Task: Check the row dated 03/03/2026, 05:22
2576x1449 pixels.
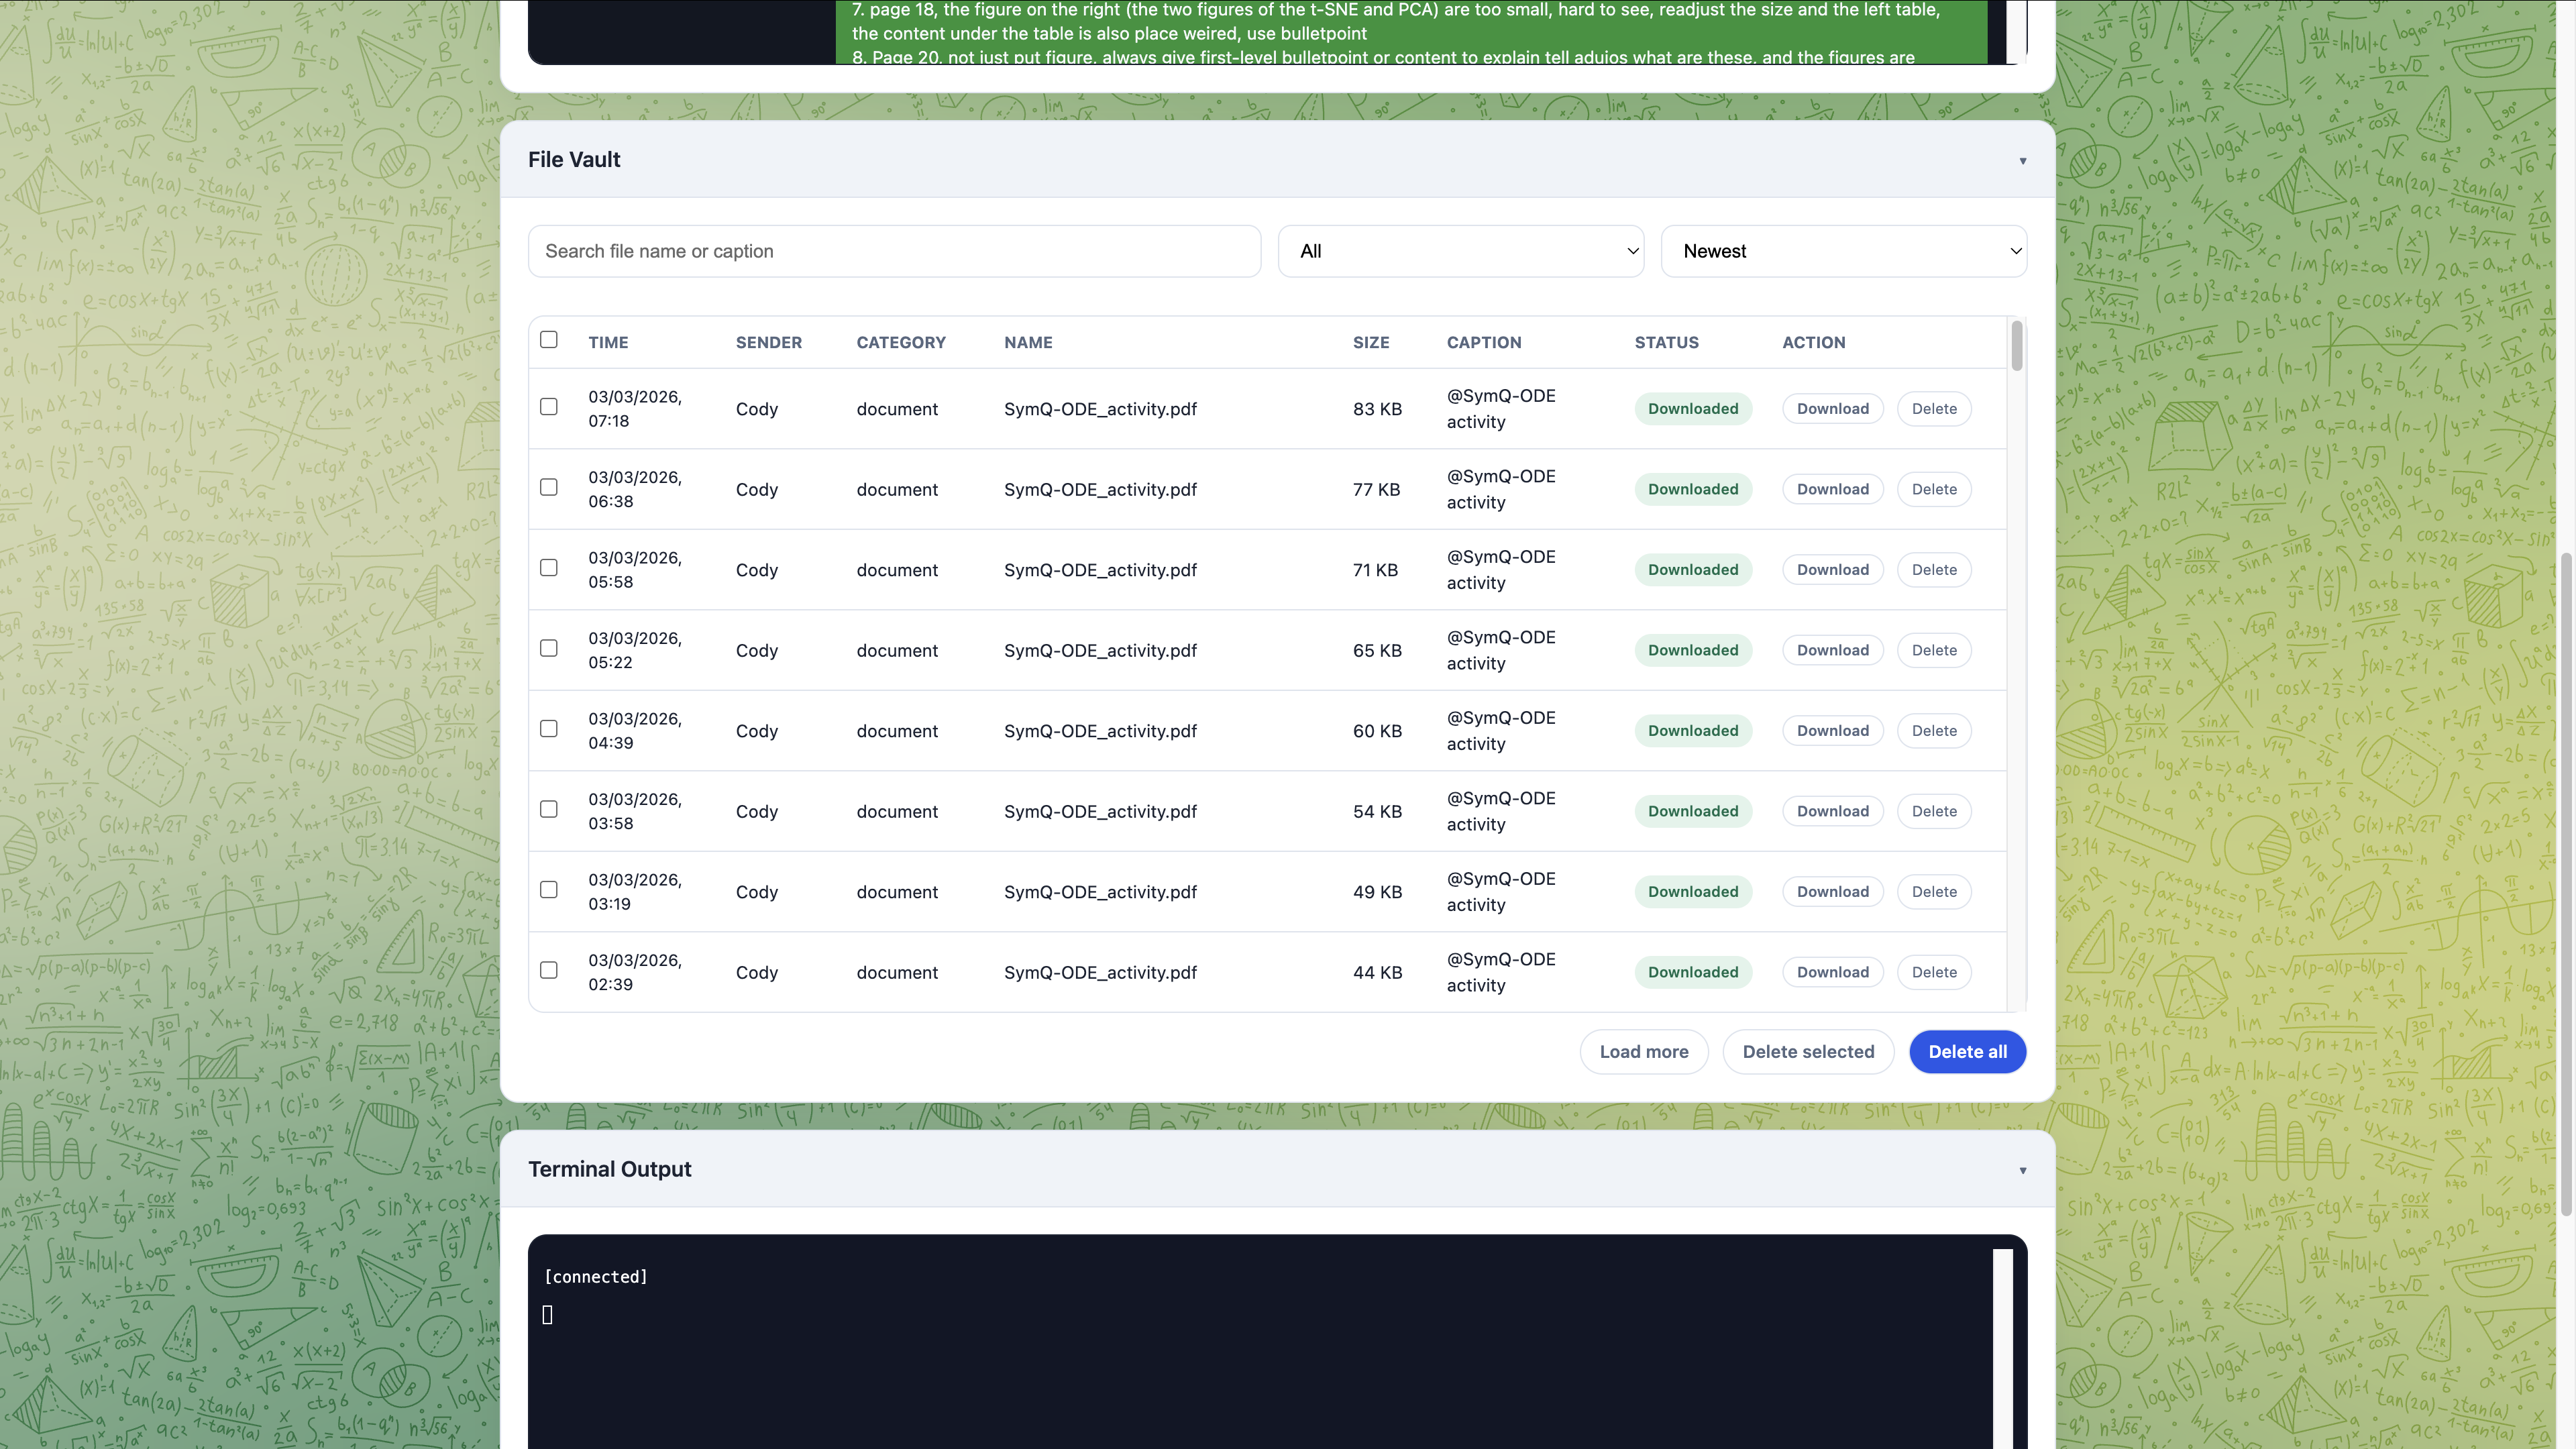Action: (549, 648)
